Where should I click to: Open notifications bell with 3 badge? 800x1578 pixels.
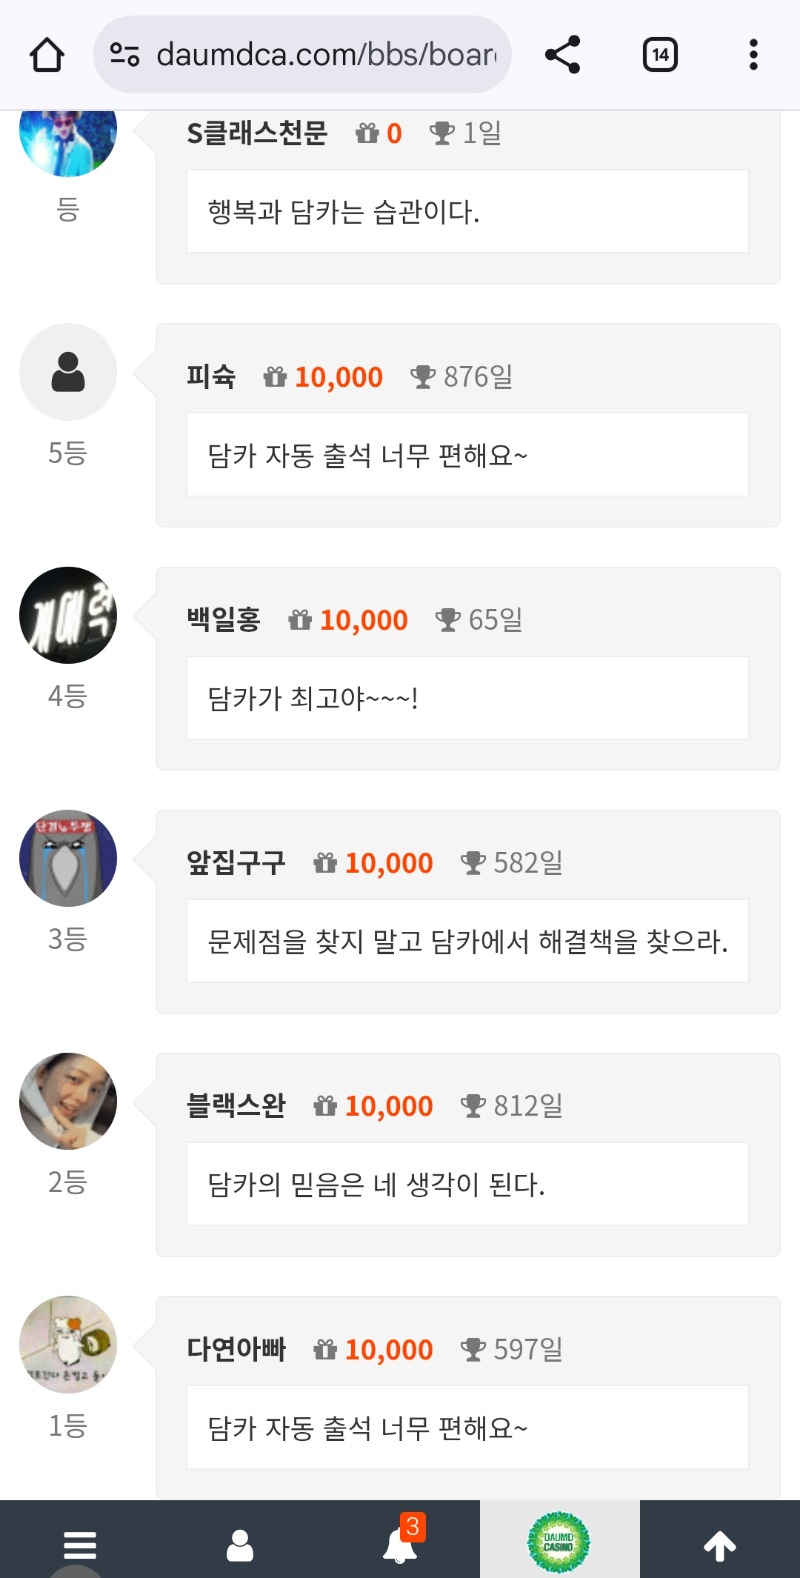pyautogui.click(x=400, y=1546)
